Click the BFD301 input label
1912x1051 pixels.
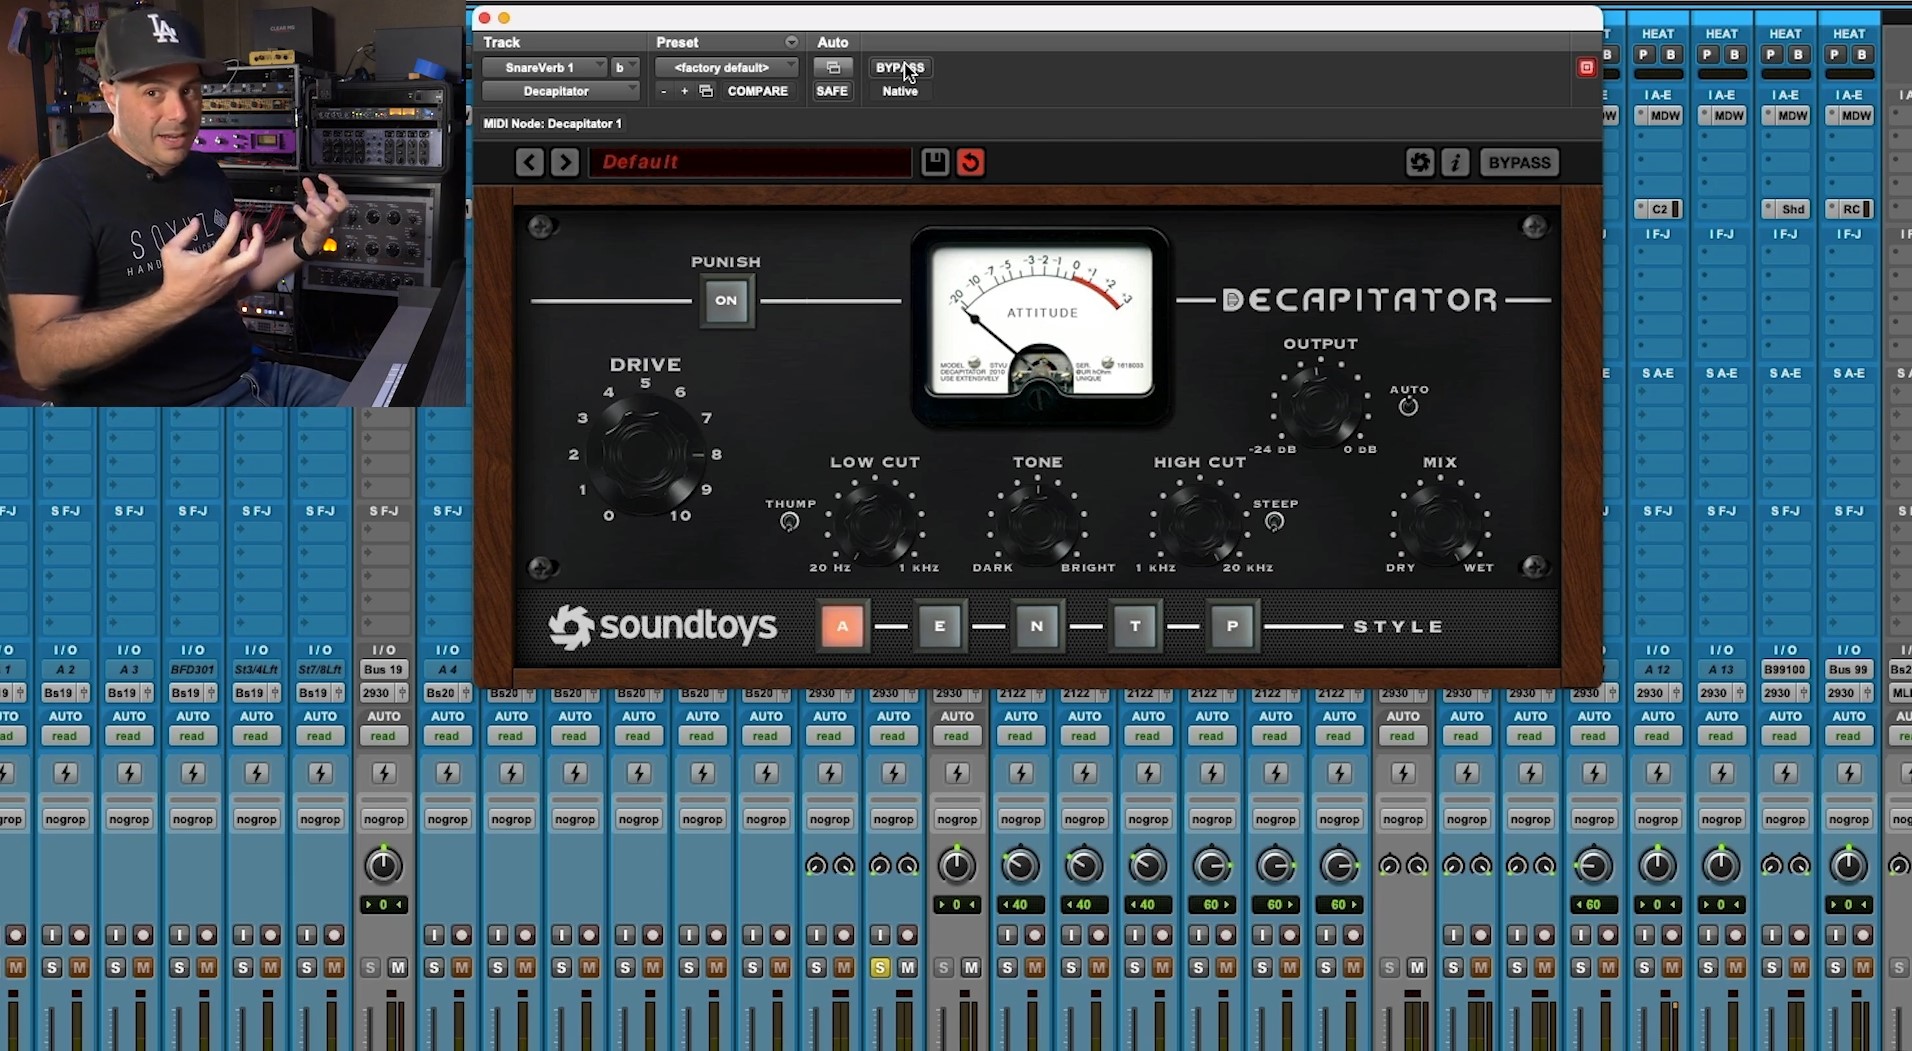point(192,669)
